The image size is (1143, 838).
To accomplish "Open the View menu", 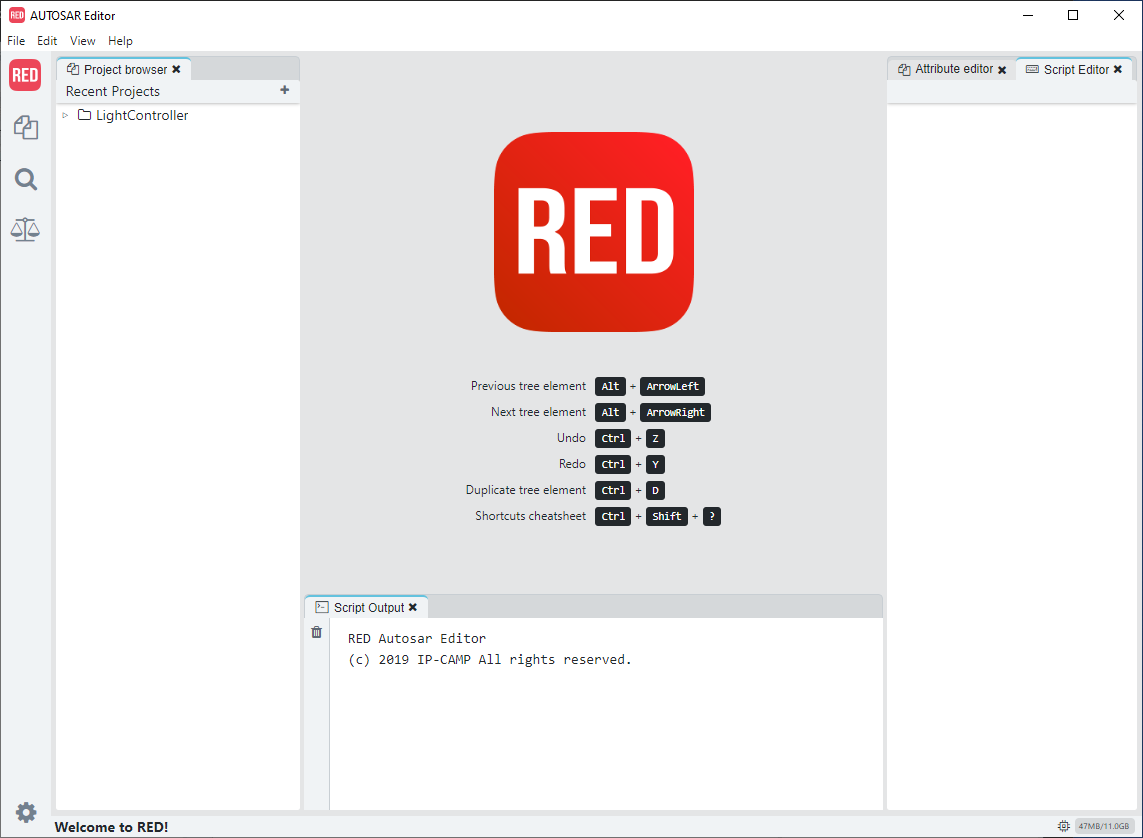I will click(82, 41).
